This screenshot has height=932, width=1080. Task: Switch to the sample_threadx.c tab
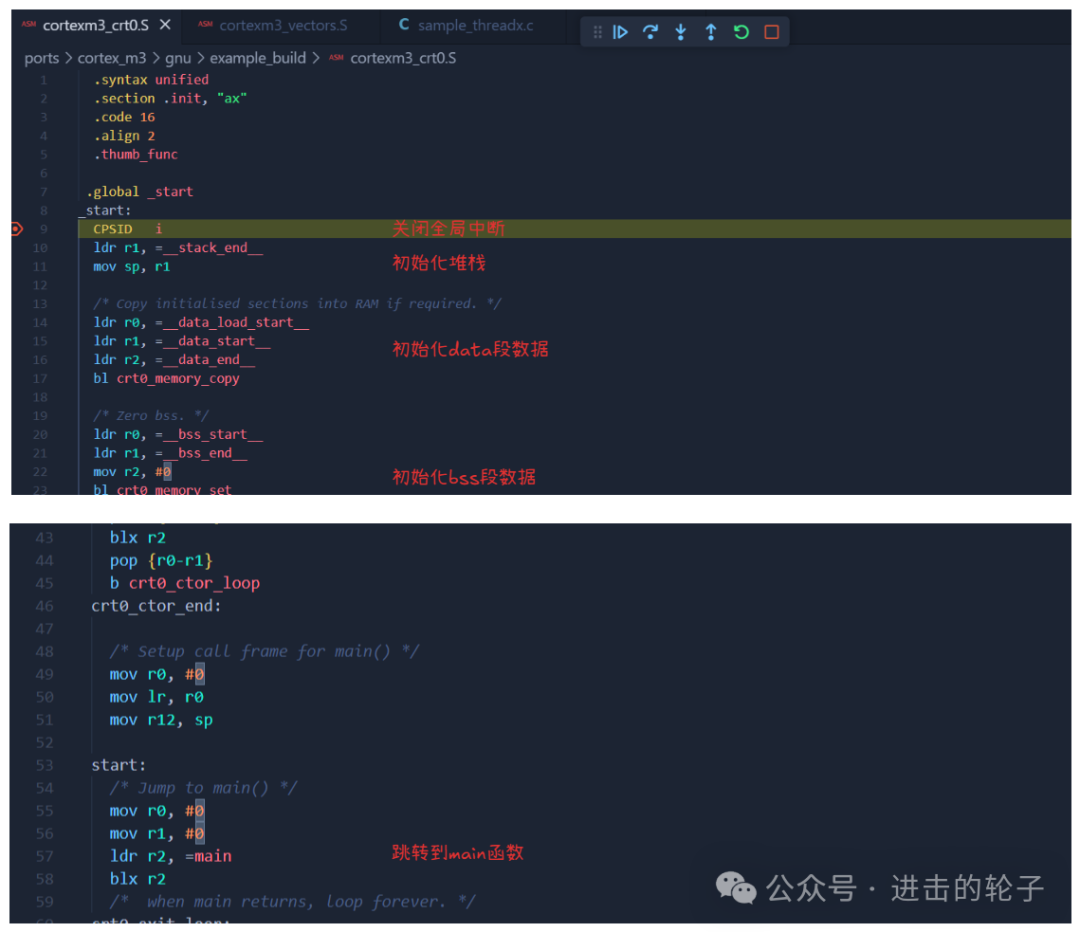tap(475, 25)
